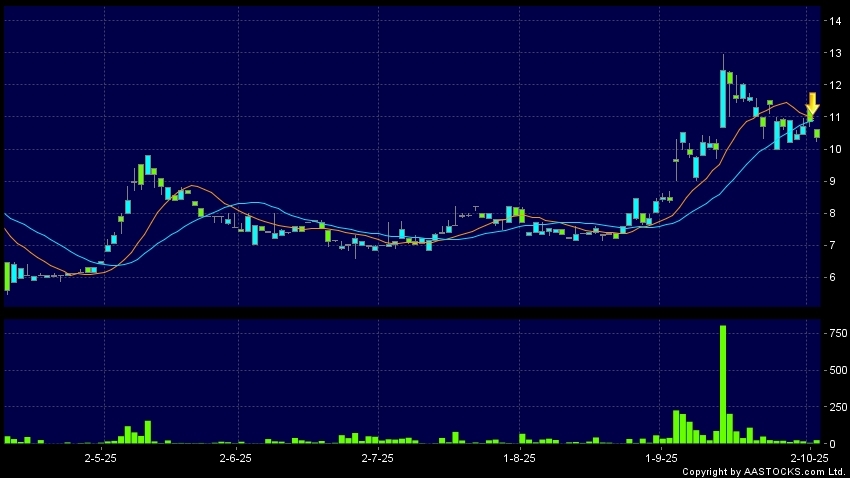Click the 250 volume axis label

coord(832,407)
